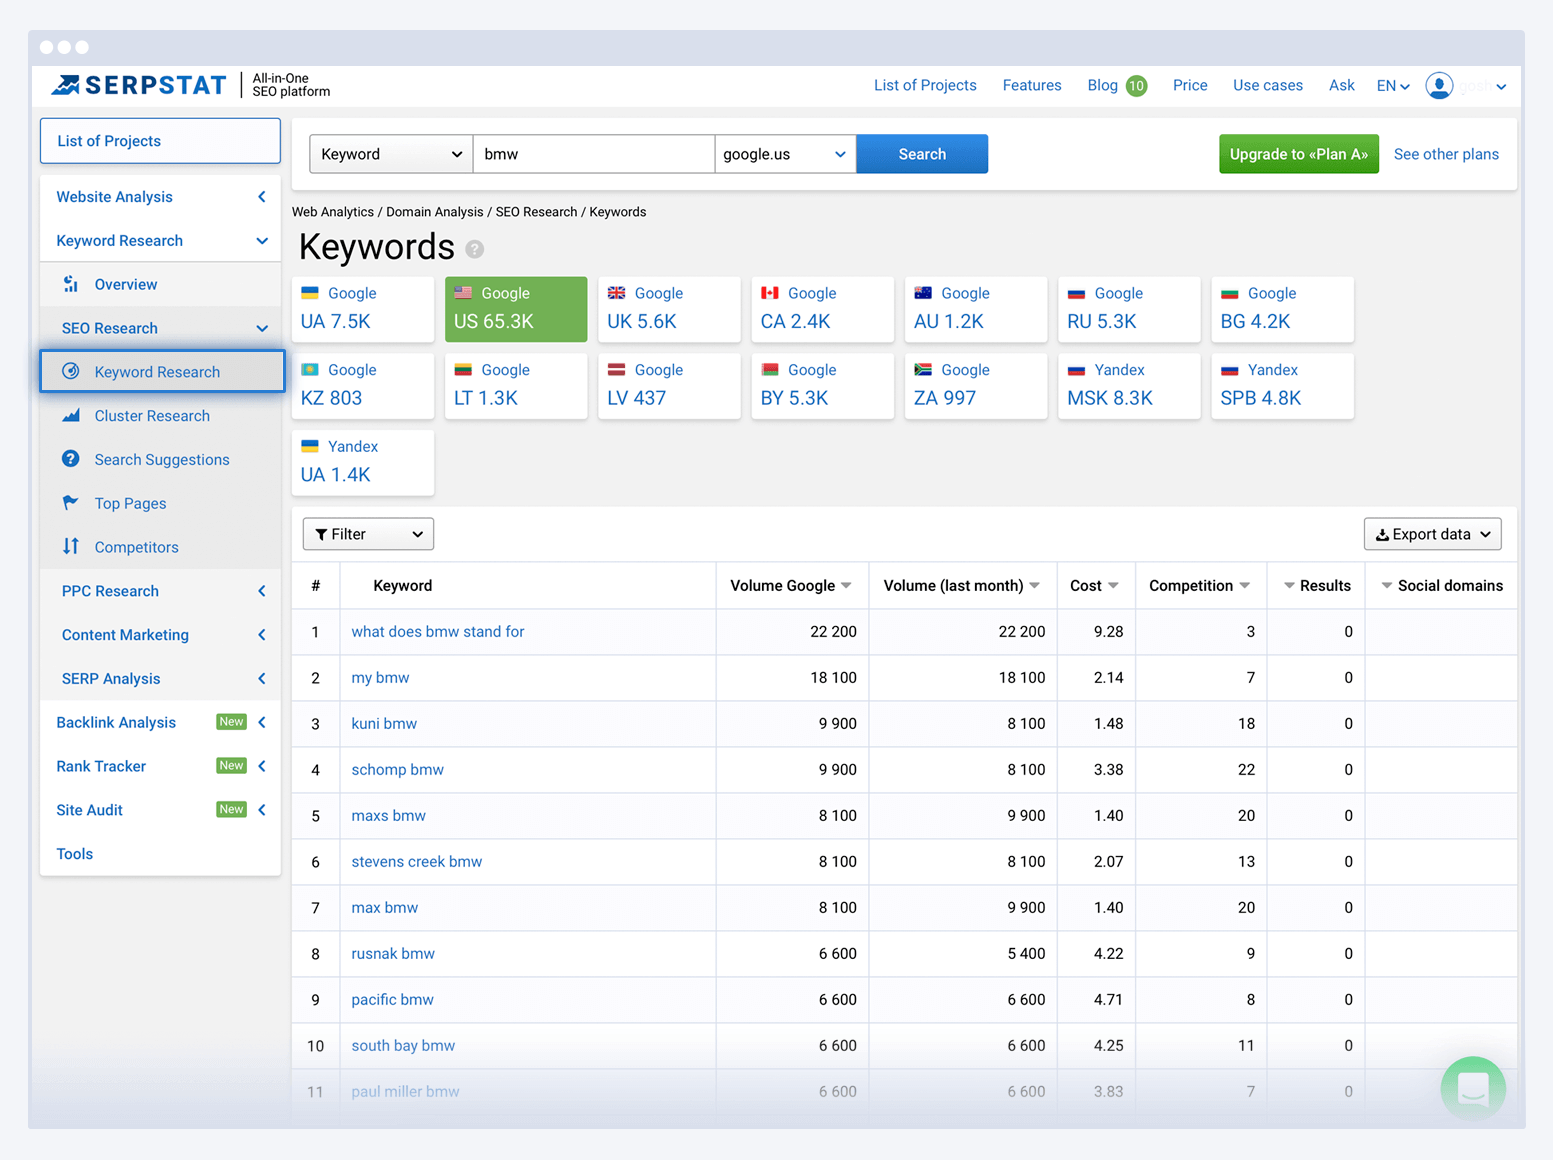Select Google BG 4.2K database card

click(1282, 309)
